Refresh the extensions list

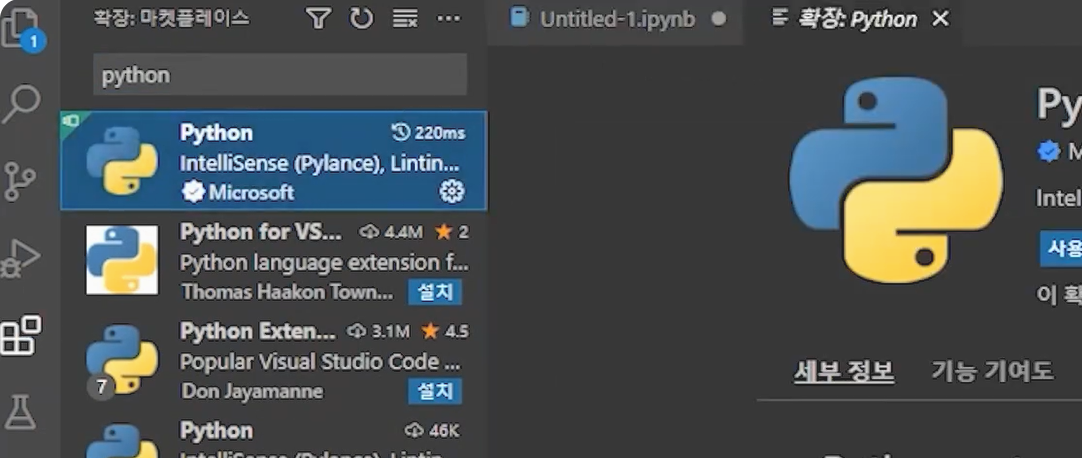361,19
